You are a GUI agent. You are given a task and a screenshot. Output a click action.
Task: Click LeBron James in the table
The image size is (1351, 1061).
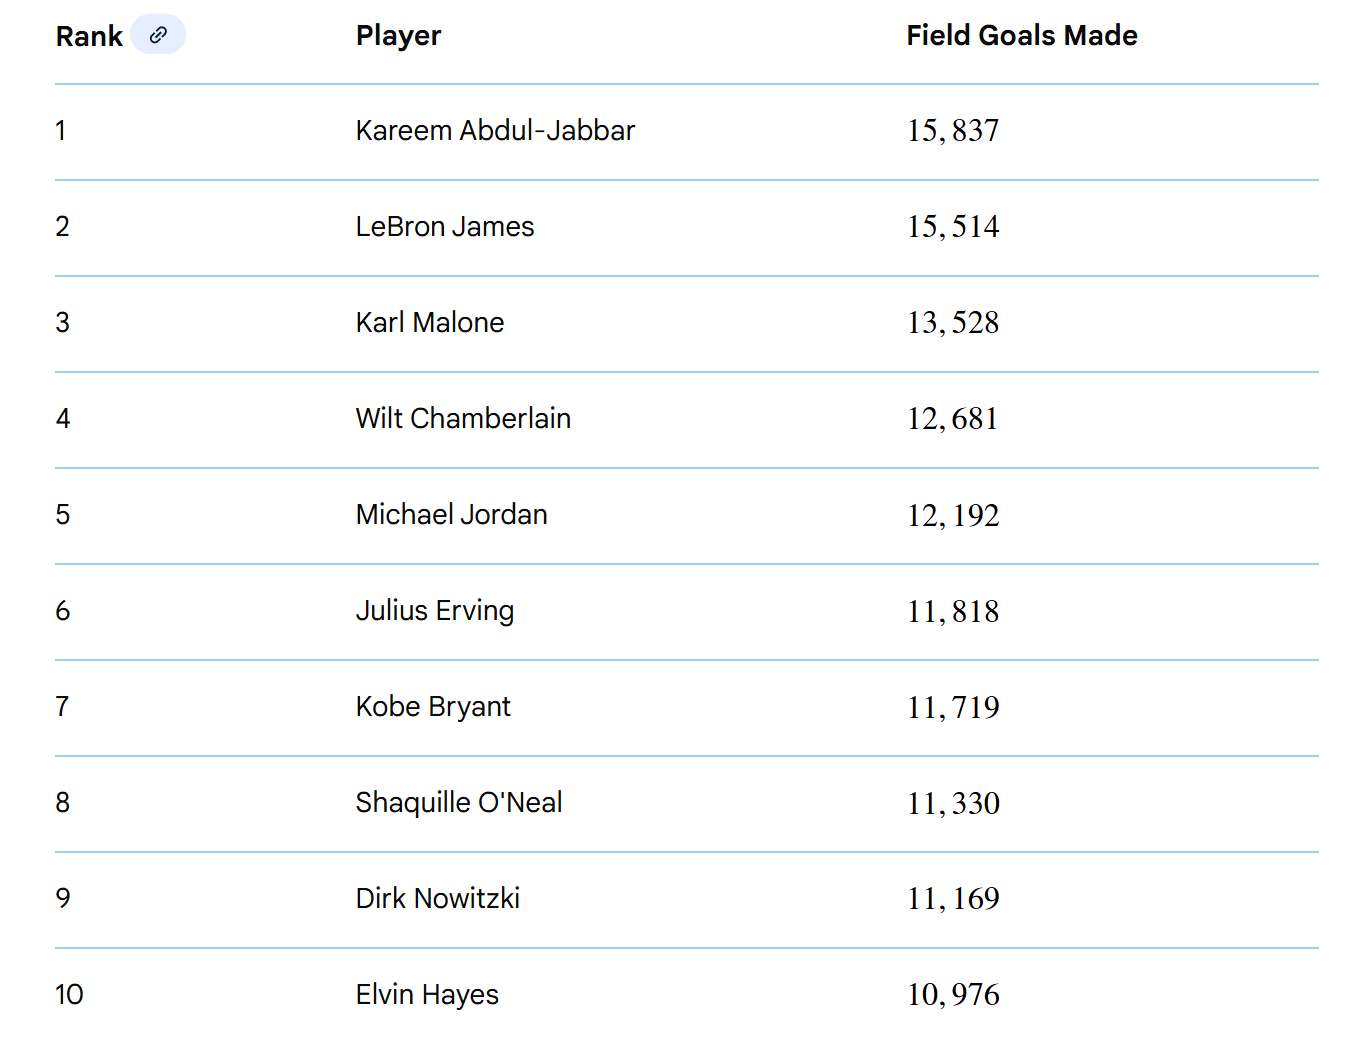pyautogui.click(x=445, y=227)
